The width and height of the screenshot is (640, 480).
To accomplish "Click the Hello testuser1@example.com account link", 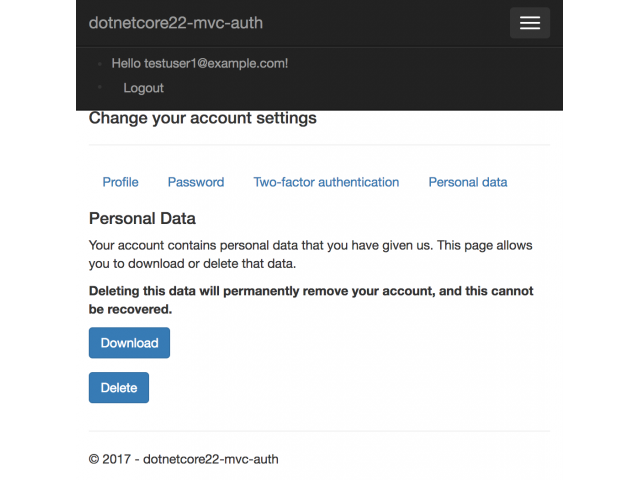I will [x=200, y=63].
